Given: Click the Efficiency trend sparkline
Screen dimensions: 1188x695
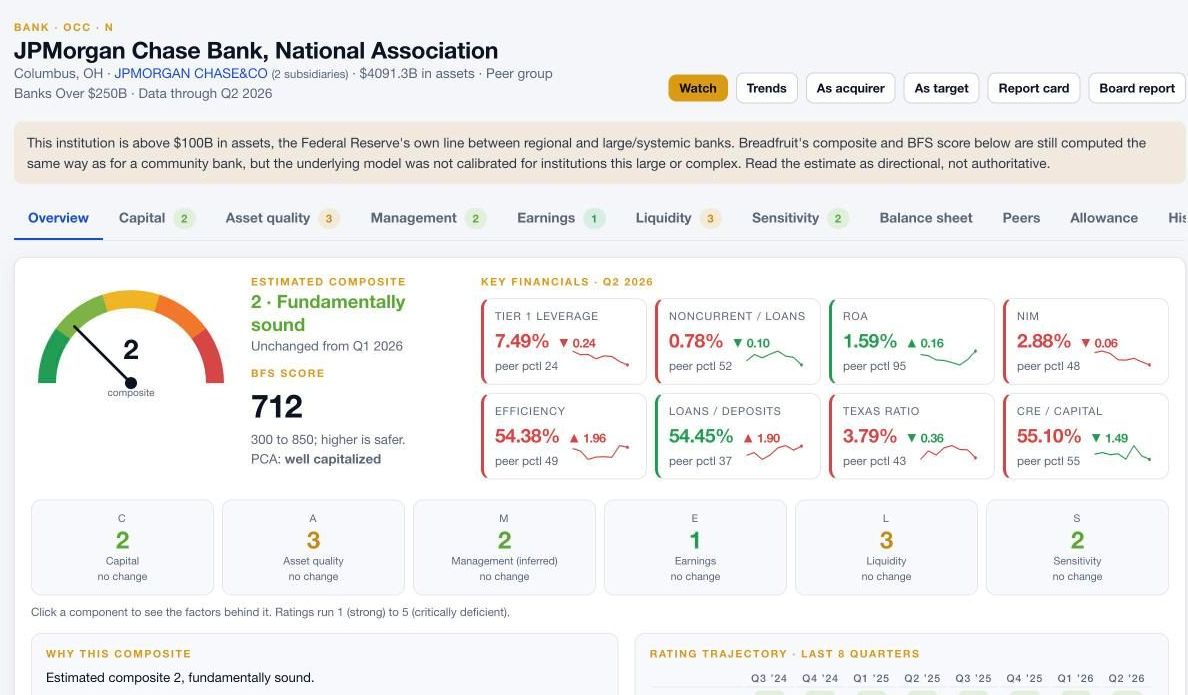Looking at the screenshot, I should click(600, 452).
